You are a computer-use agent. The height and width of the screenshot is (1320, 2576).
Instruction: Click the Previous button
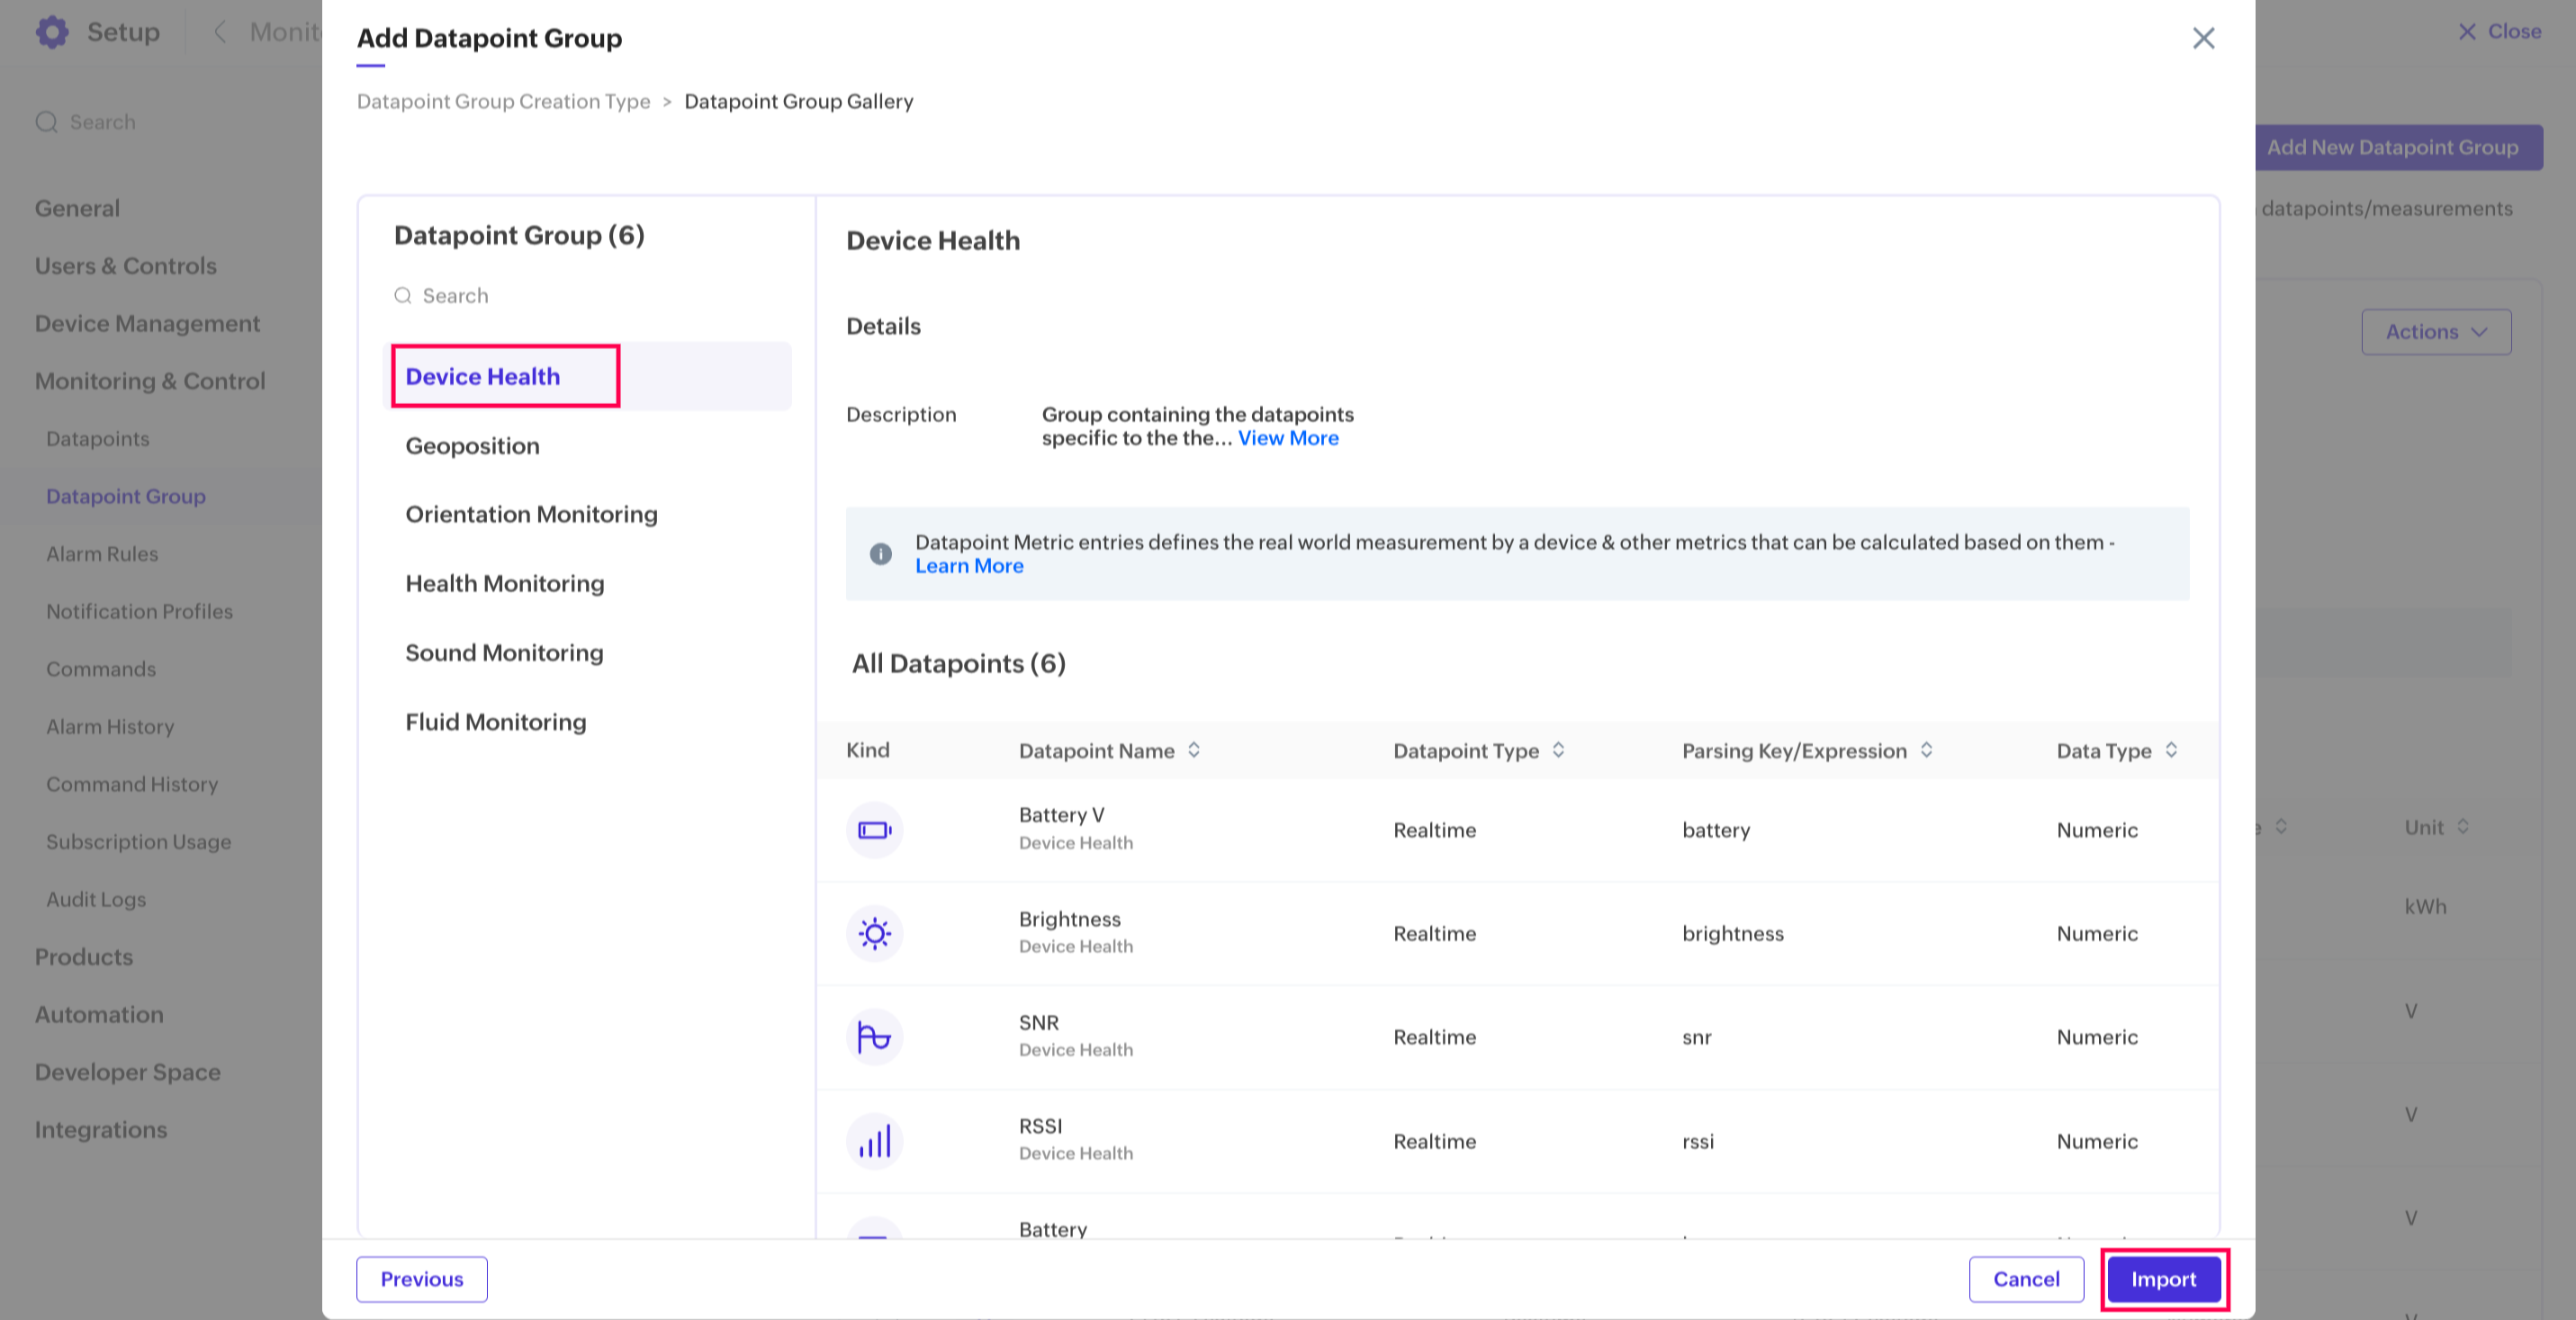tap(421, 1279)
